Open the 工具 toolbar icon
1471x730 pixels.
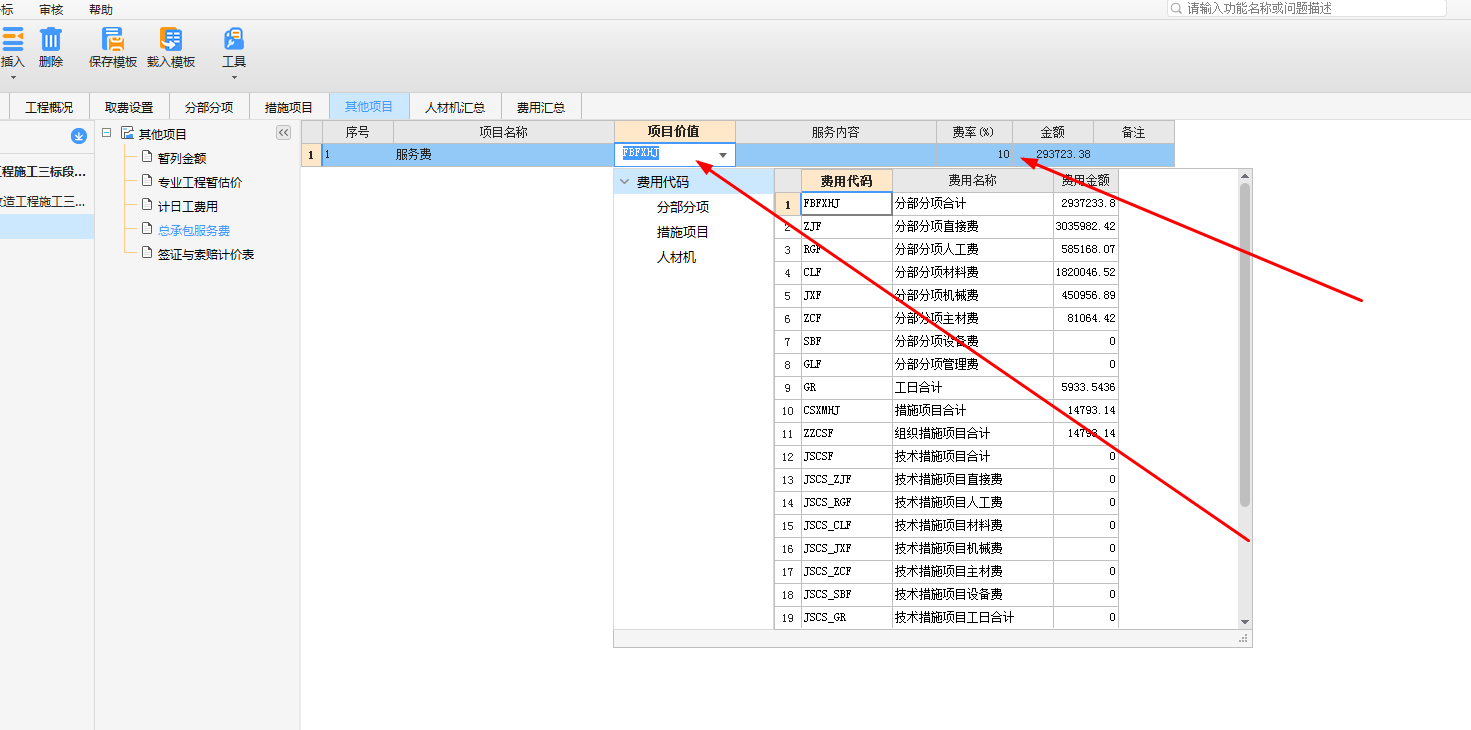234,40
